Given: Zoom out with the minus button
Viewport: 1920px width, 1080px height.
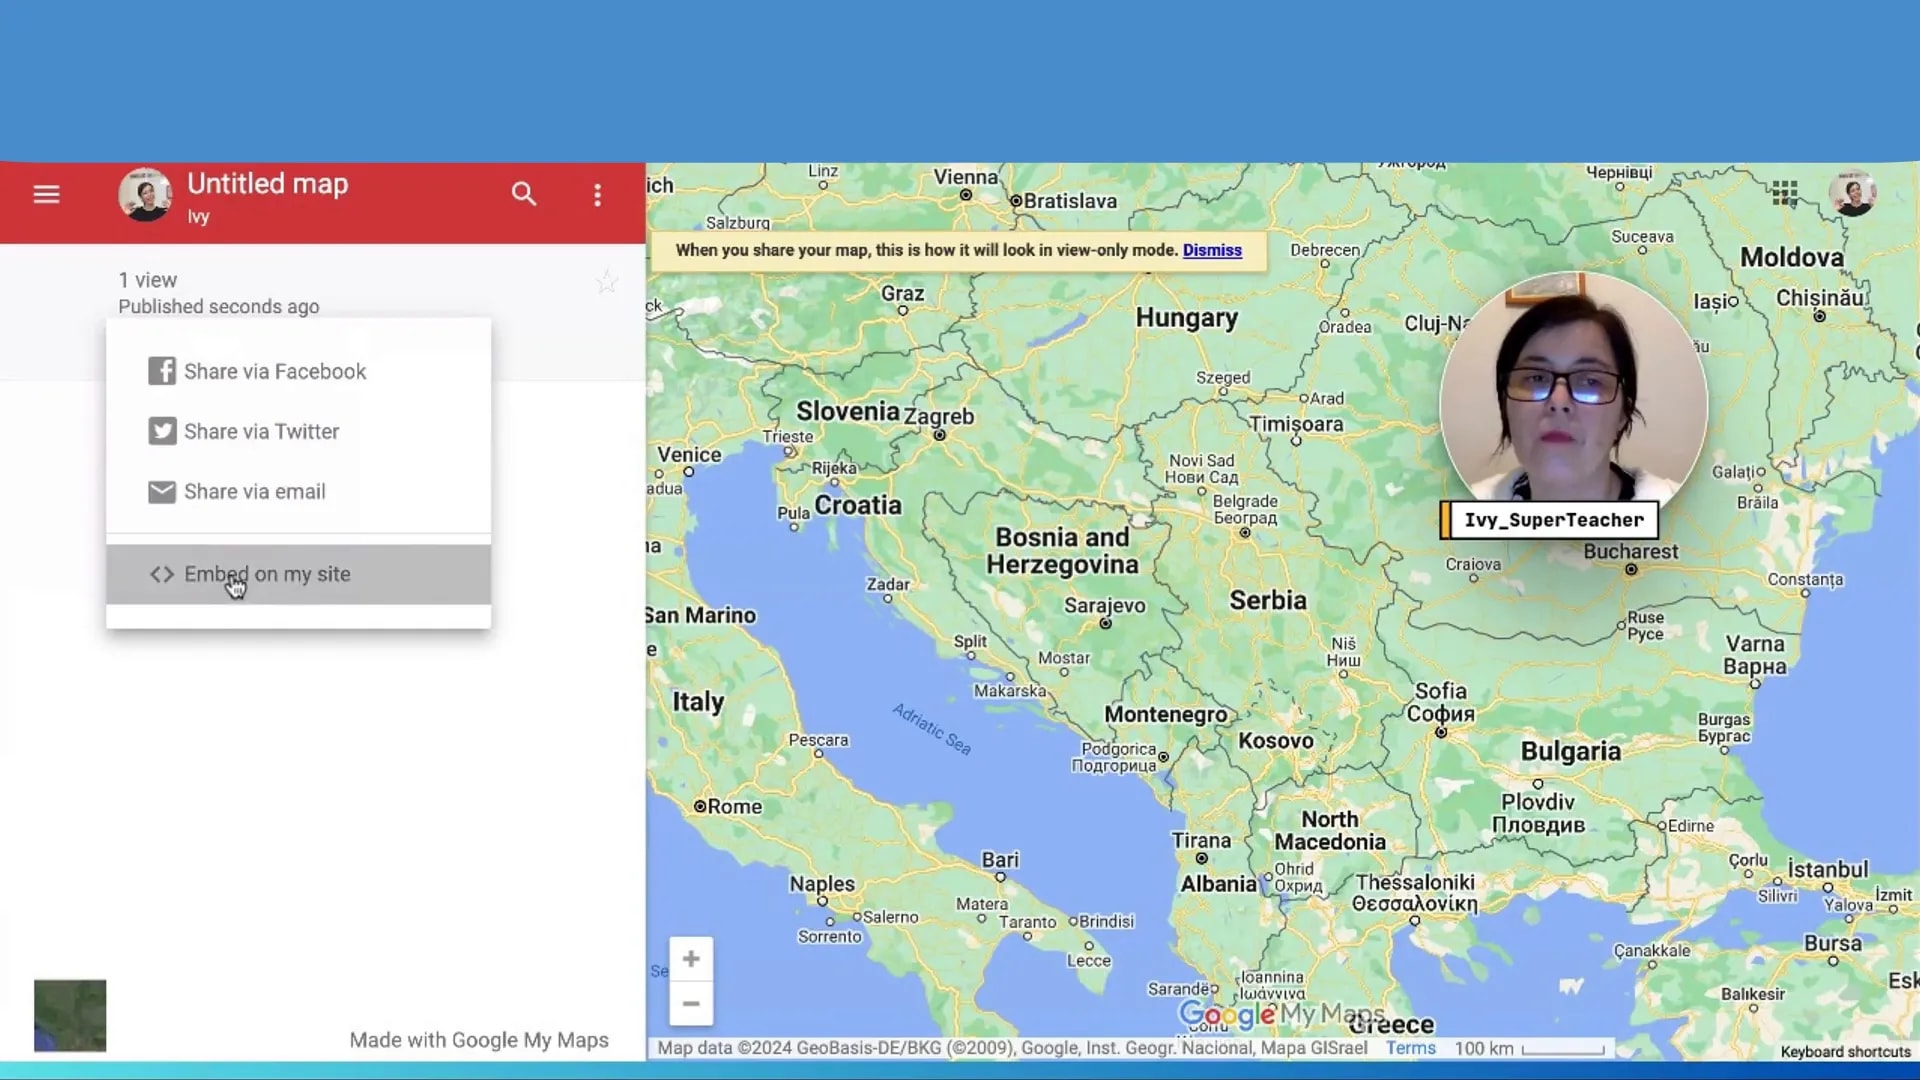Looking at the screenshot, I should click(x=691, y=1004).
